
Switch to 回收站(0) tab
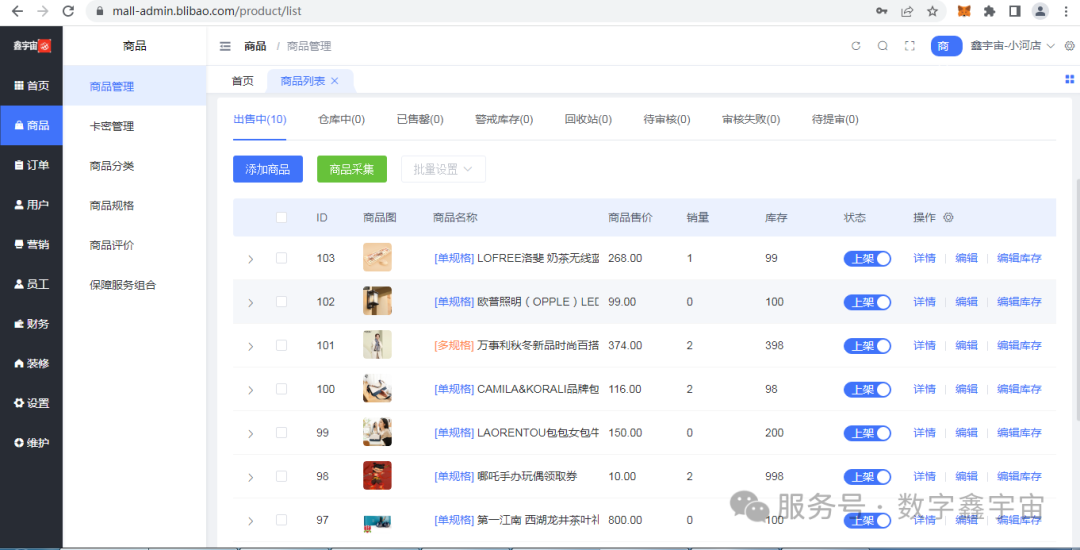tap(588, 120)
